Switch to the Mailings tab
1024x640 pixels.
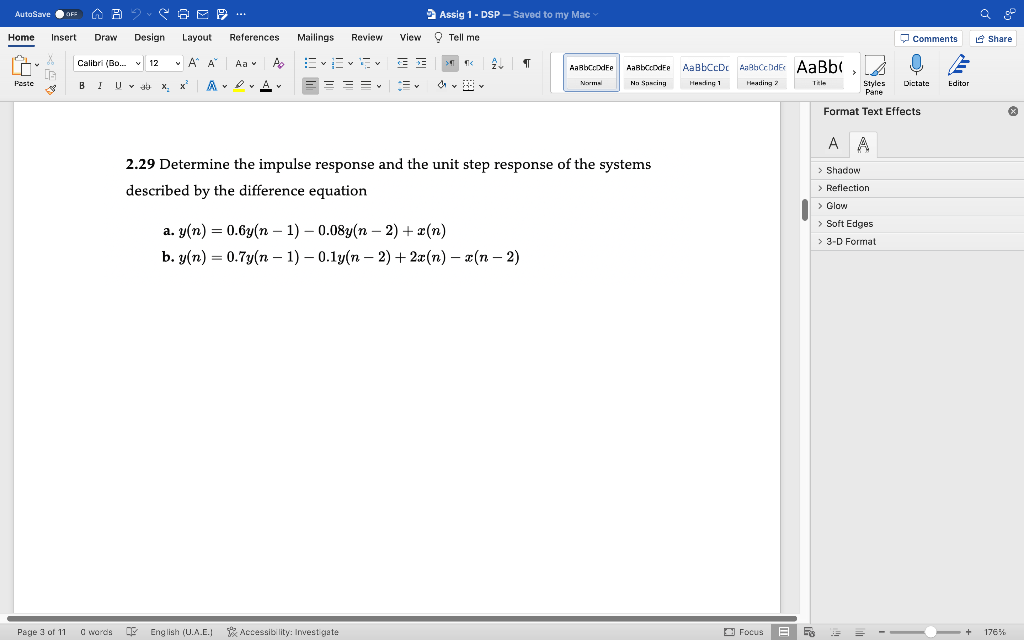click(315, 37)
